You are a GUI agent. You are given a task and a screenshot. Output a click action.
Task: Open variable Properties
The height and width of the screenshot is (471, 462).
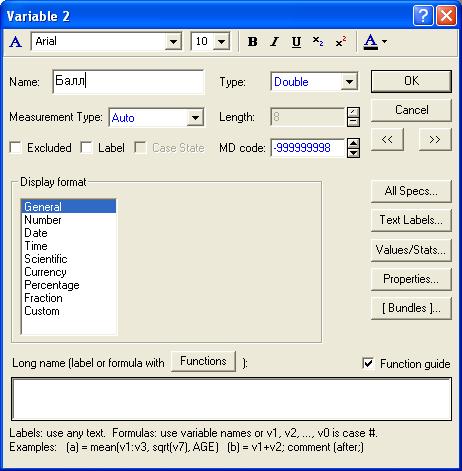click(411, 279)
